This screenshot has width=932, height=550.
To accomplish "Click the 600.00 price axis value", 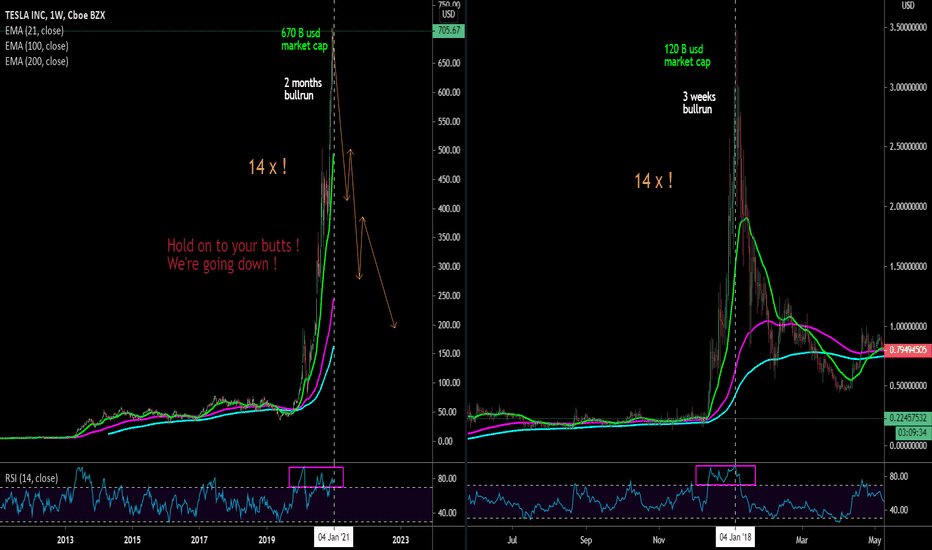I will (x=449, y=92).
